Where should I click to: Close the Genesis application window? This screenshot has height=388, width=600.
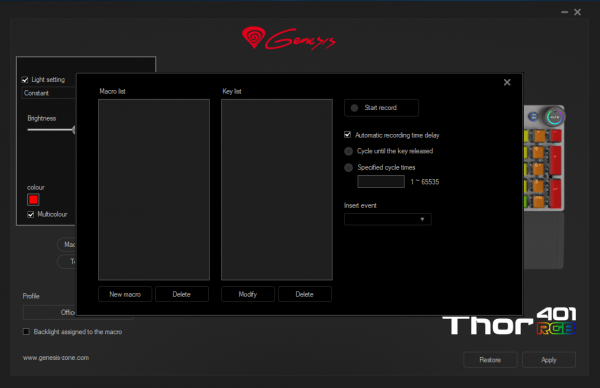click(x=577, y=12)
